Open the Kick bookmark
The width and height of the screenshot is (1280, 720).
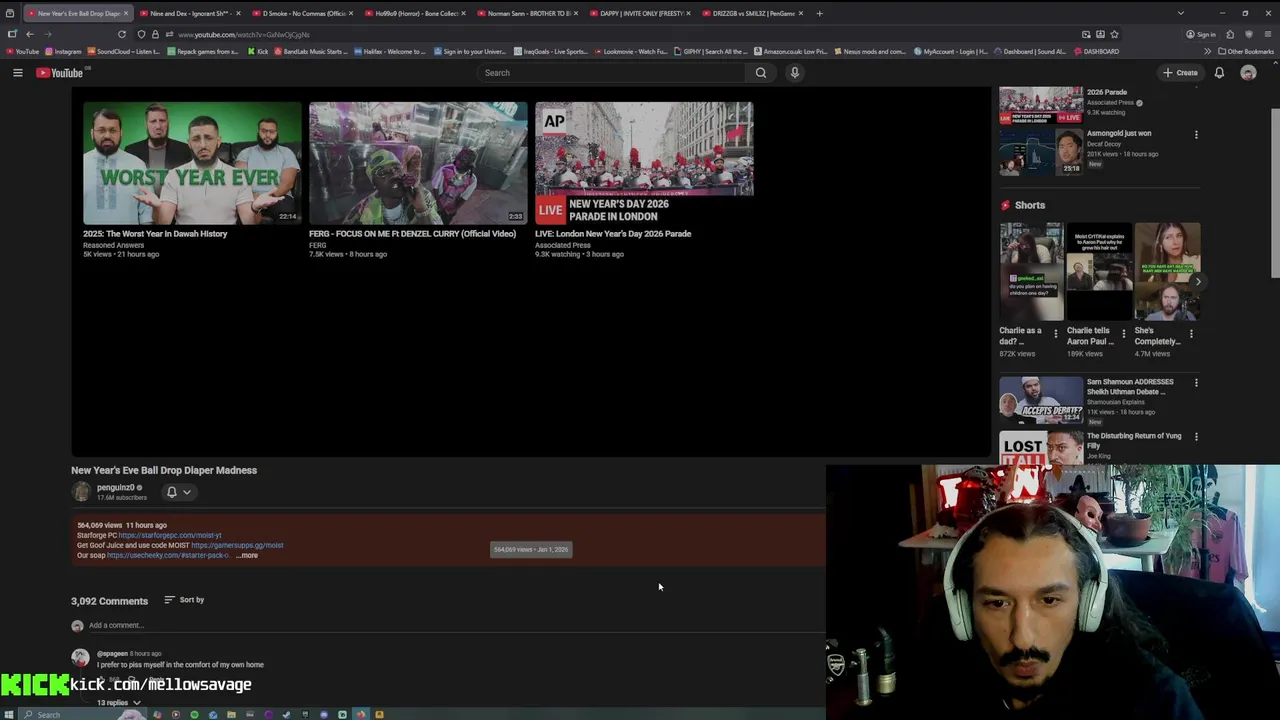(258, 52)
